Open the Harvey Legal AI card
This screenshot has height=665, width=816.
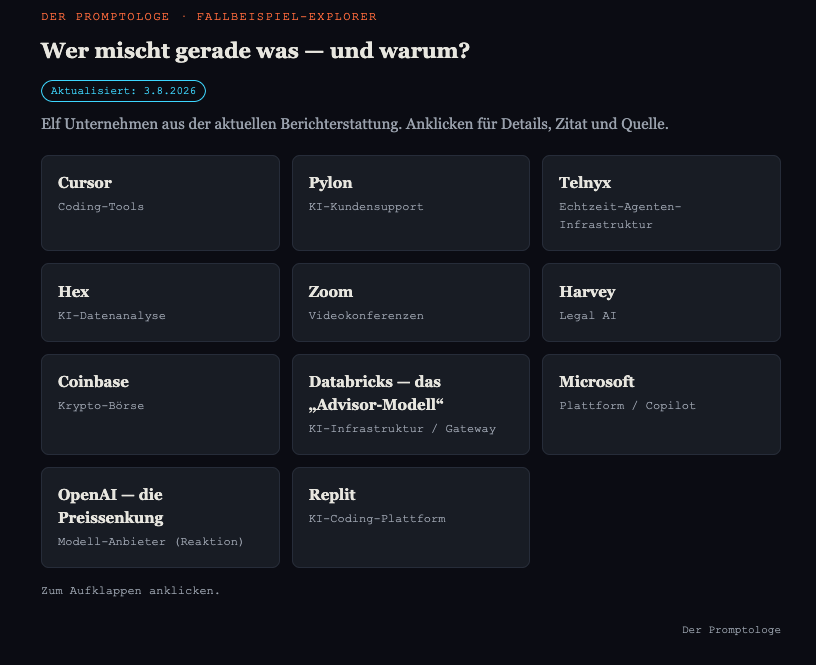pyautogui.click(x=661, y=302)
